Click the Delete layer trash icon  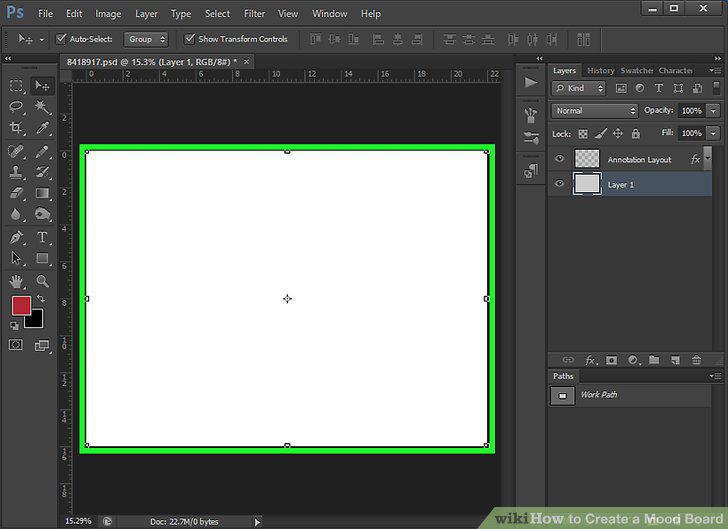click(696, 360)
